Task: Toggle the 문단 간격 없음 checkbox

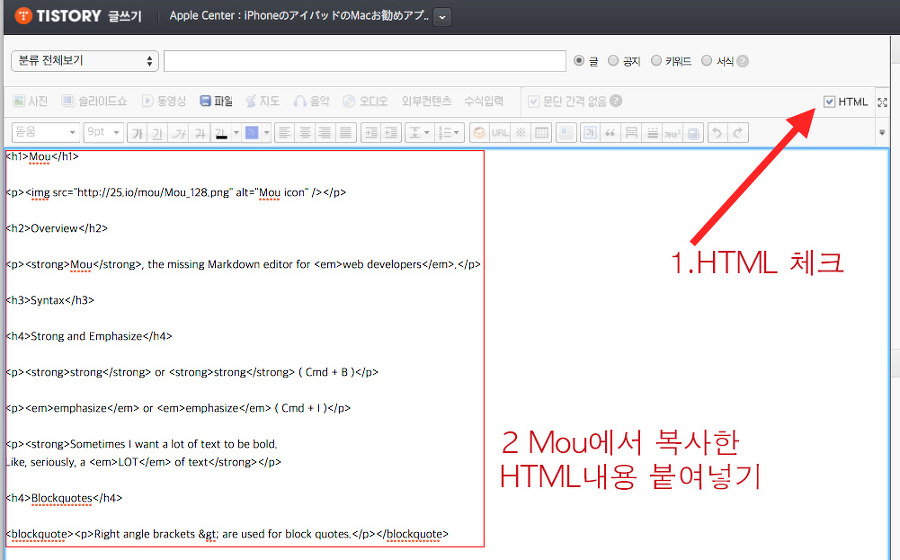Action: pos(534,102)
